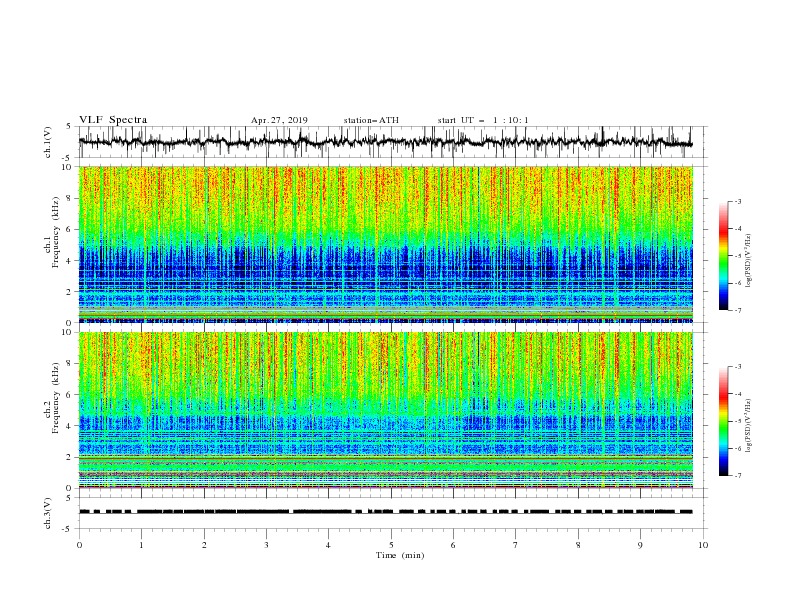Click time axis tick label "5"
Viewport: 792px width, 612px height.
pyautogui.click(x=391, y=545)
